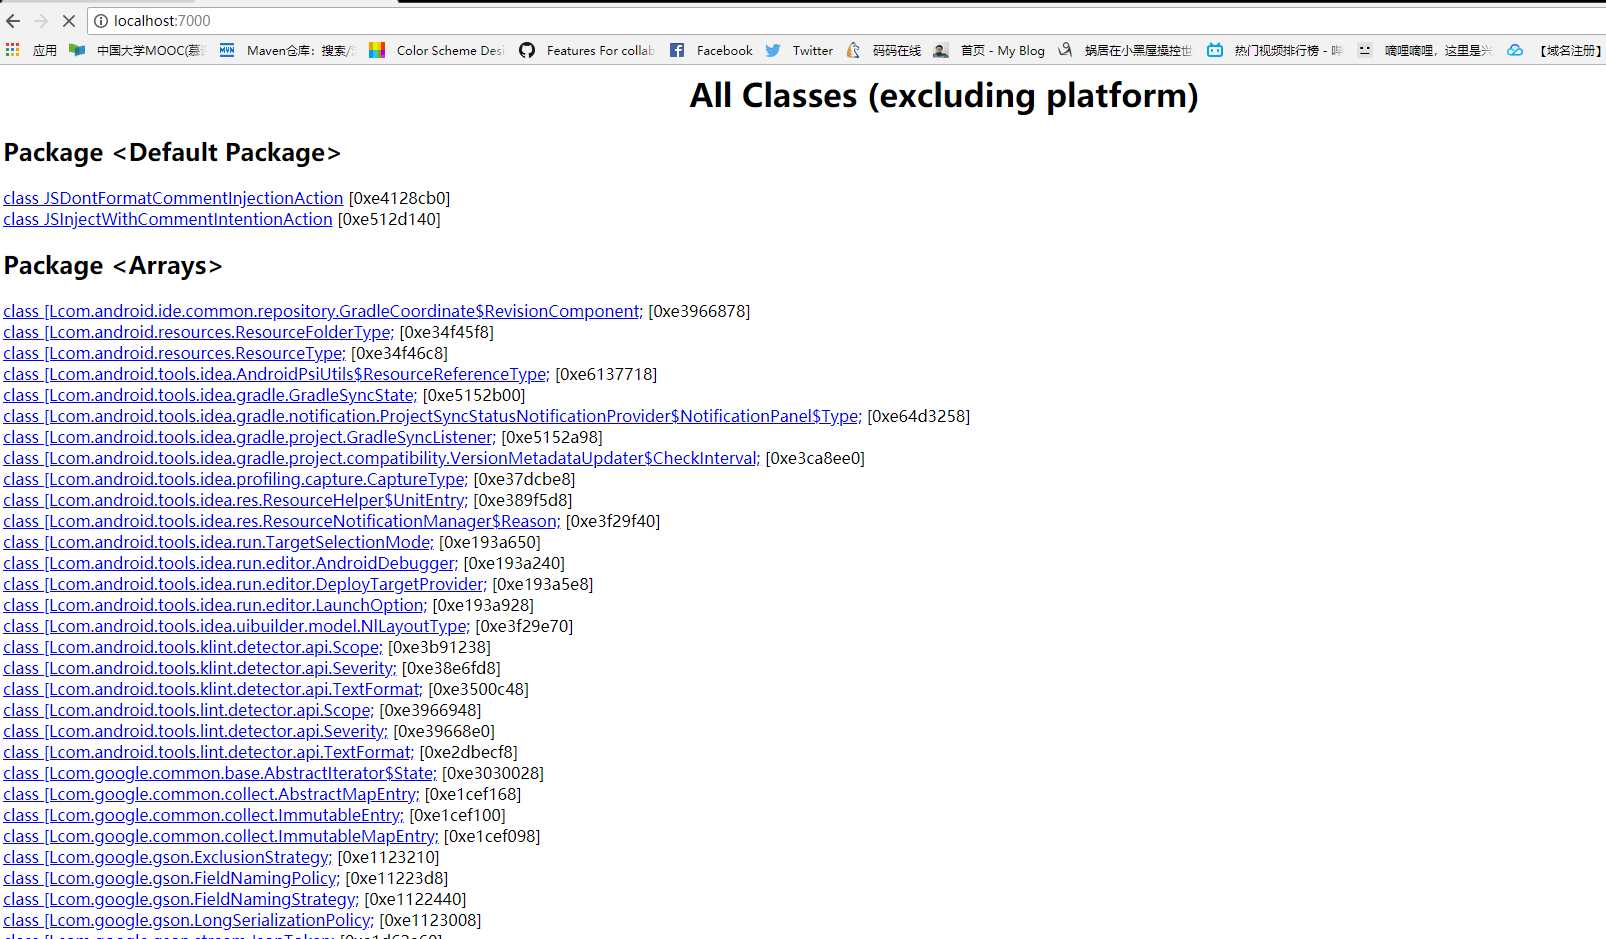This screenshot has height=939, width=1606.
Task: Open the lint.detector.api.TextFormat class link
Action: tap(209, 752)
